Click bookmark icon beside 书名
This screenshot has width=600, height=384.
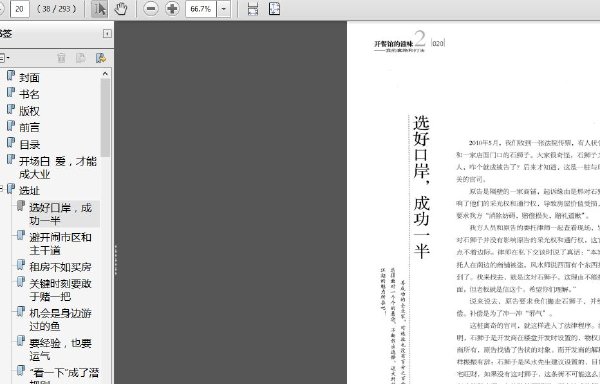pyautogui.click(x=11, y=92)
